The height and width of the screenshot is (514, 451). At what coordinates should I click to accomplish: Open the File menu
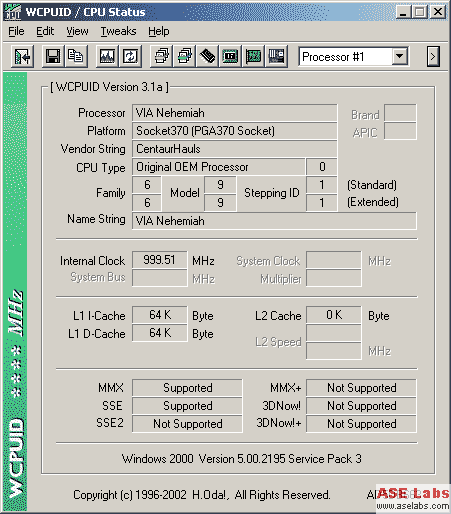pyautogui.click(x=16, y=31)
